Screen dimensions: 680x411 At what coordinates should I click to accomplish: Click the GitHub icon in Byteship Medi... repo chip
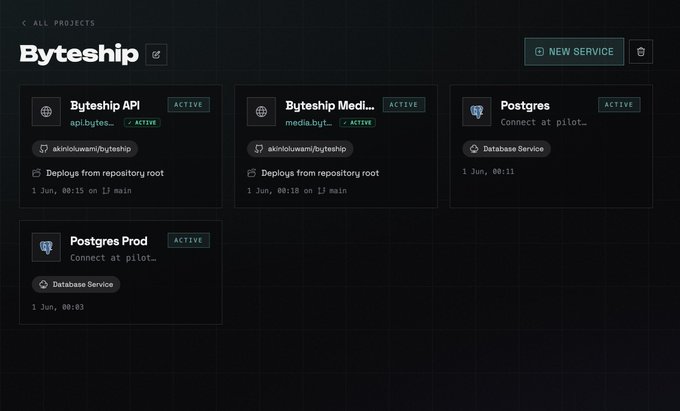259,149
